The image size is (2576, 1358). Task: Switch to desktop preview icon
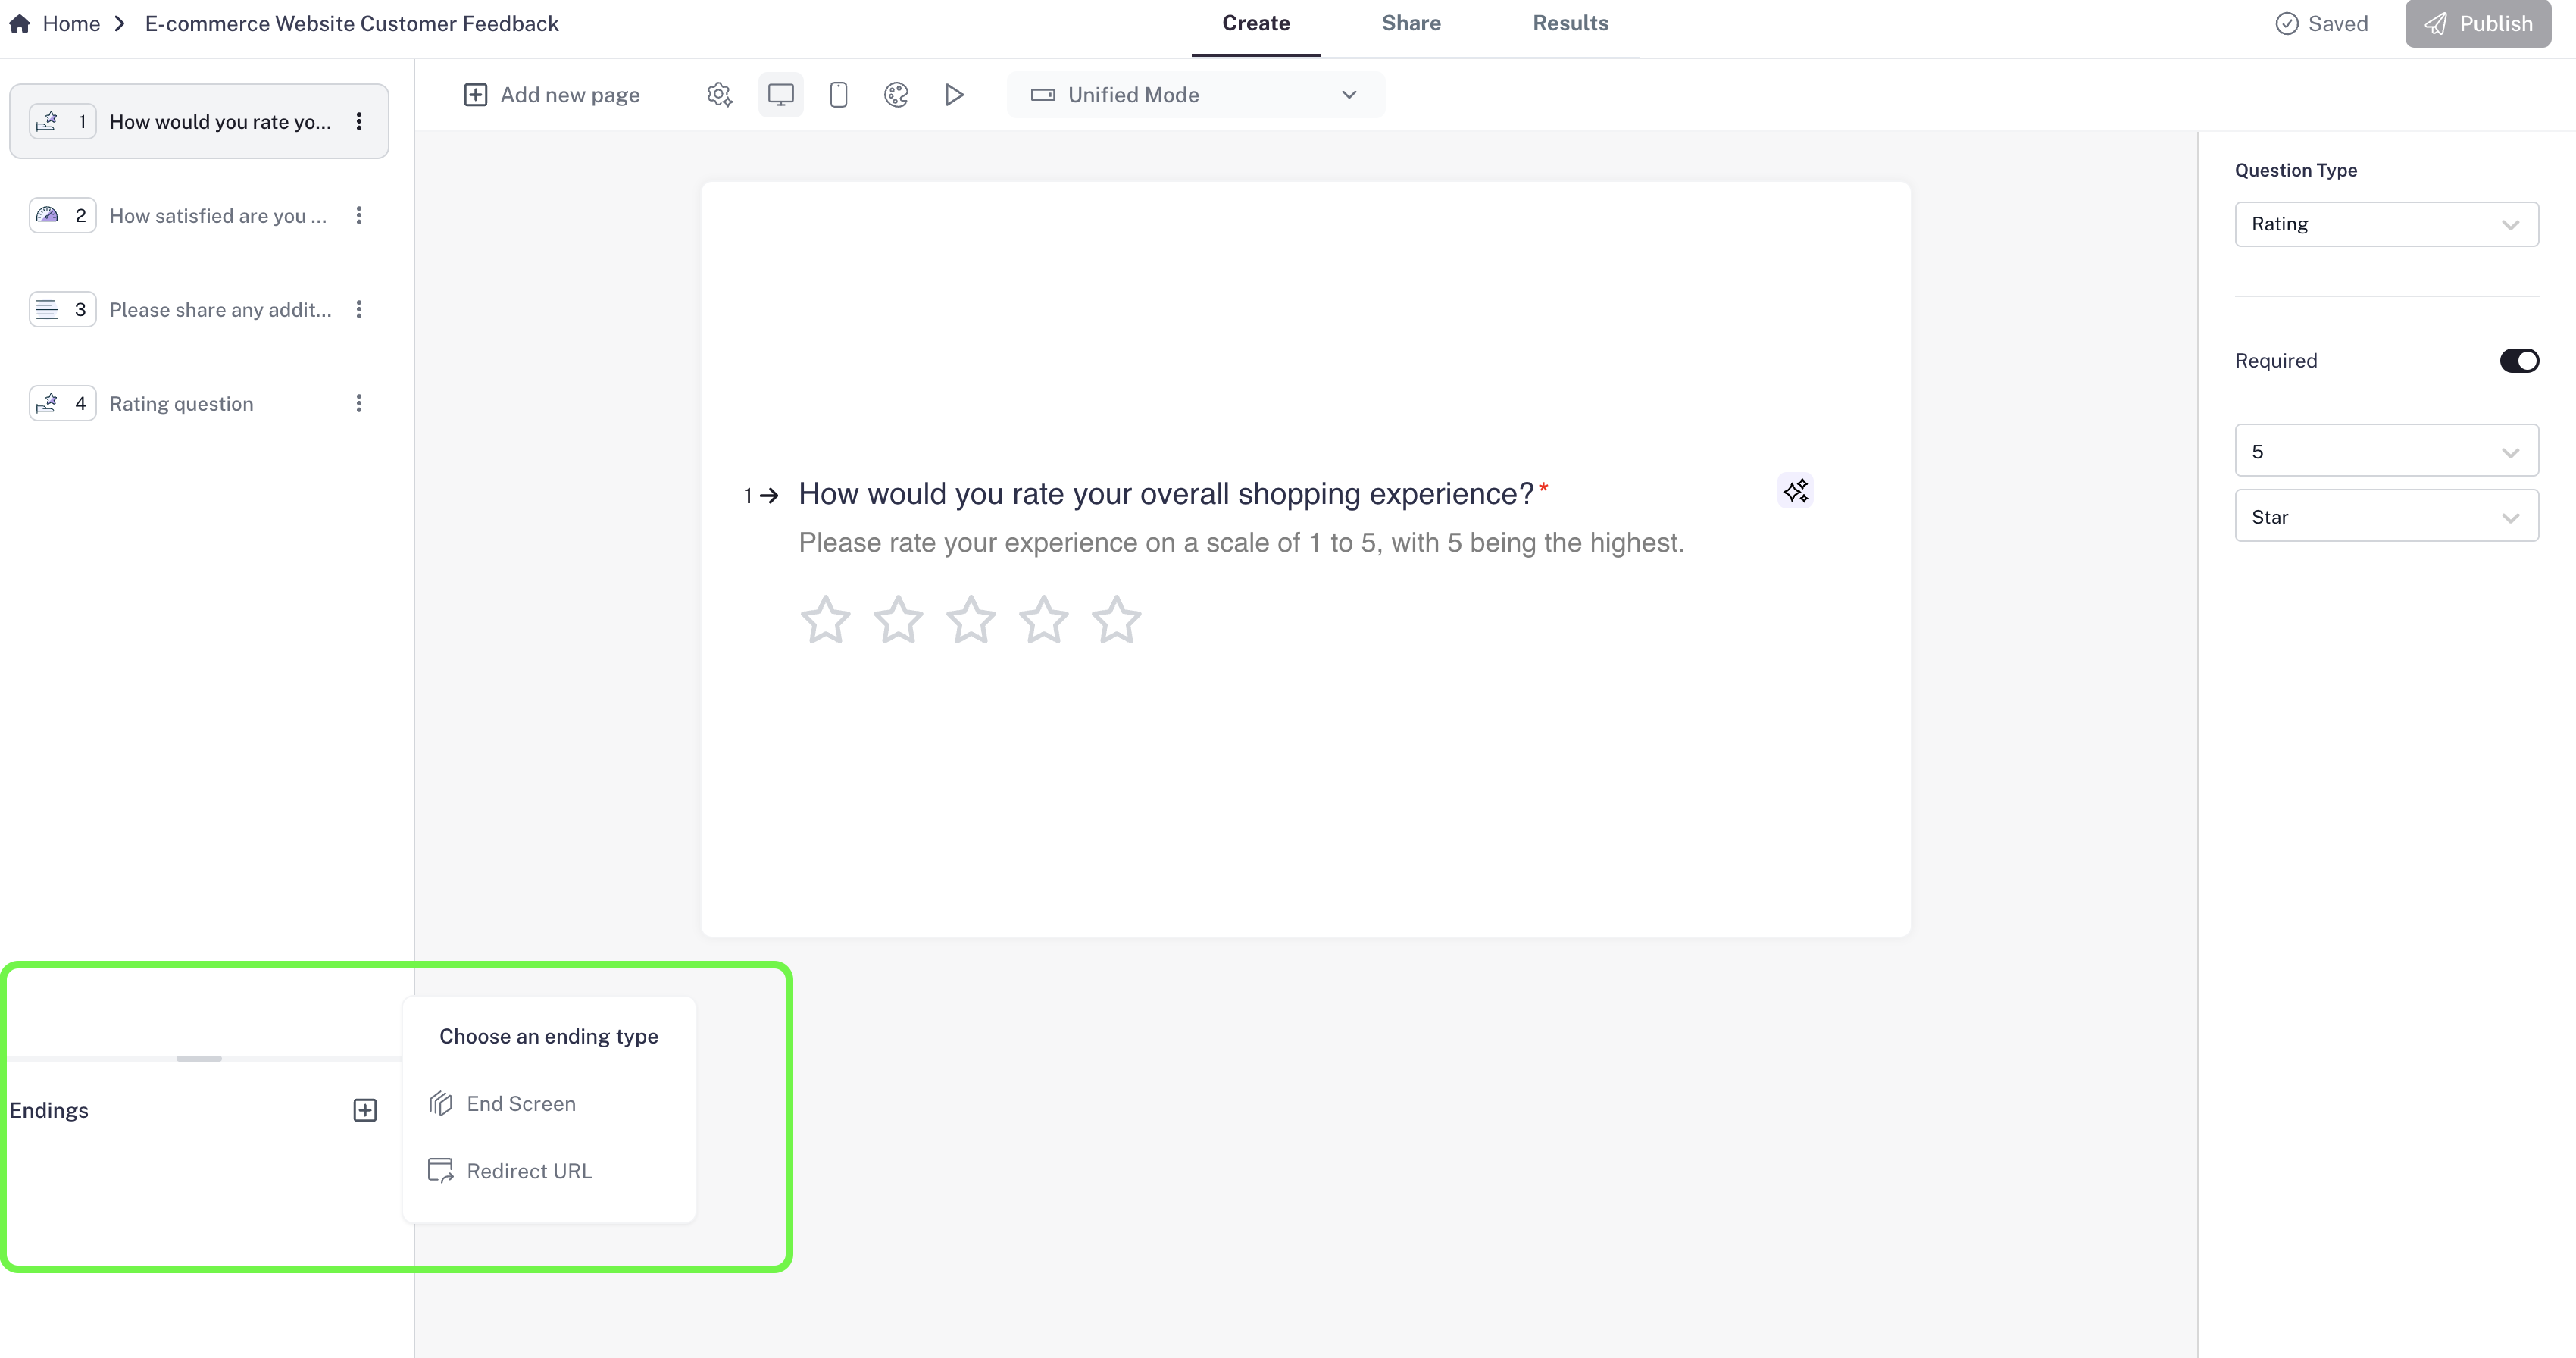(x=780, y=95)
